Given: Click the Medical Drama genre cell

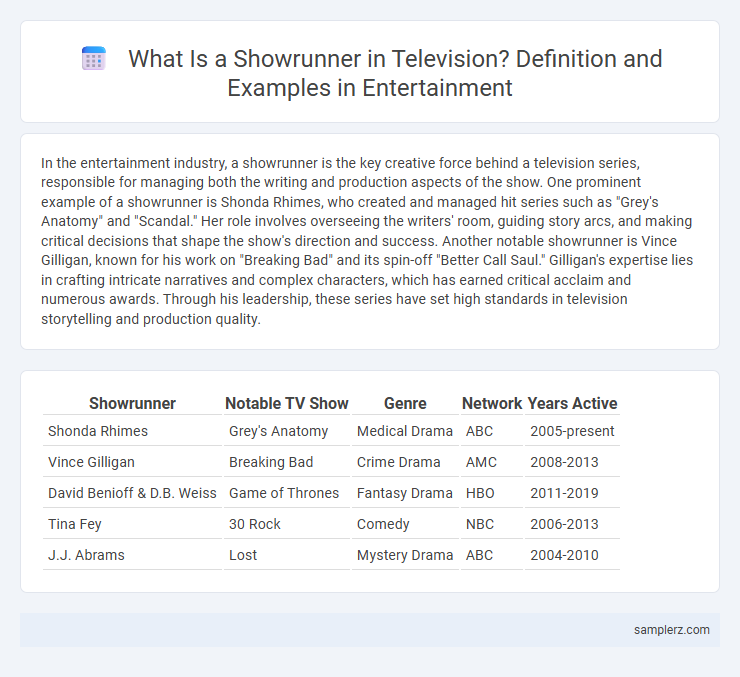Looking at the screenshot, I should [405, 431].
